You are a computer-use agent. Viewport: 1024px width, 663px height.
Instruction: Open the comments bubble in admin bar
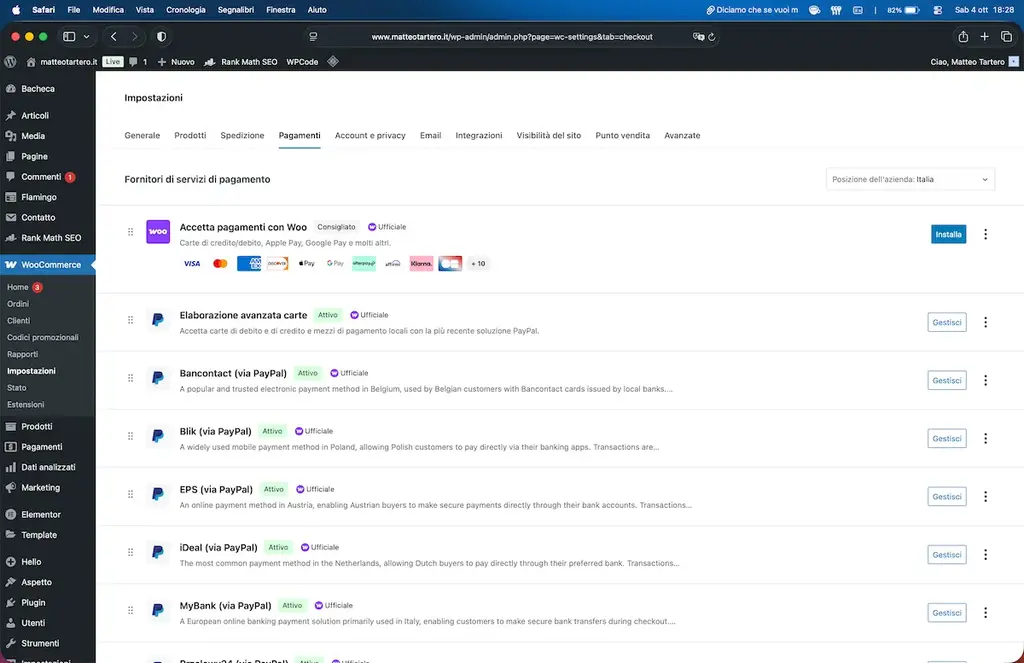tap(138, 61)
